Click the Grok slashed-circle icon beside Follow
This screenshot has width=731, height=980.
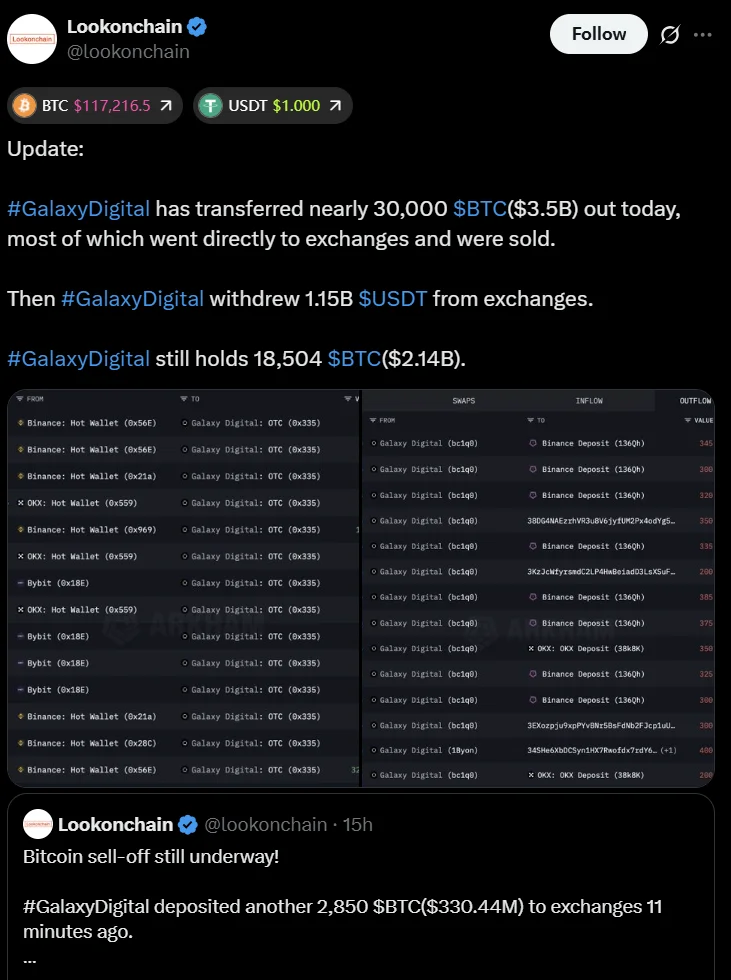pyautogui.click(x=669, y=34)
